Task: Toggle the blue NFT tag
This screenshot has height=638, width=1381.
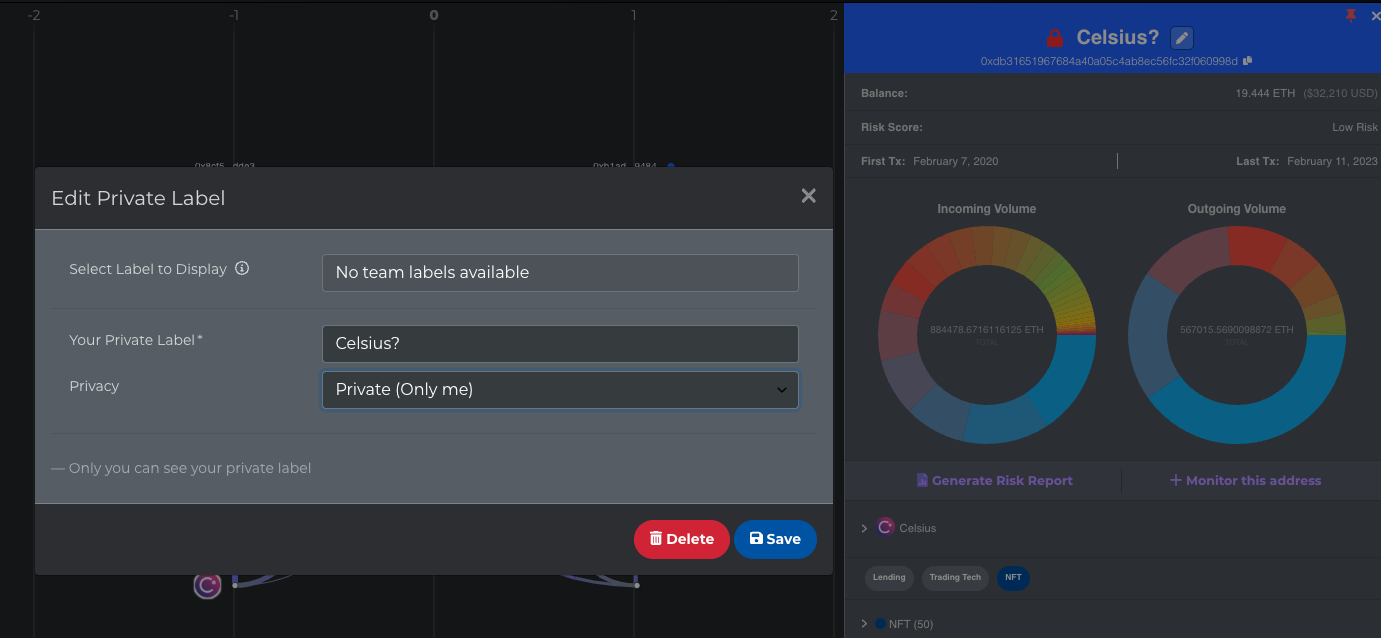Action: (x=1013, y=577)
